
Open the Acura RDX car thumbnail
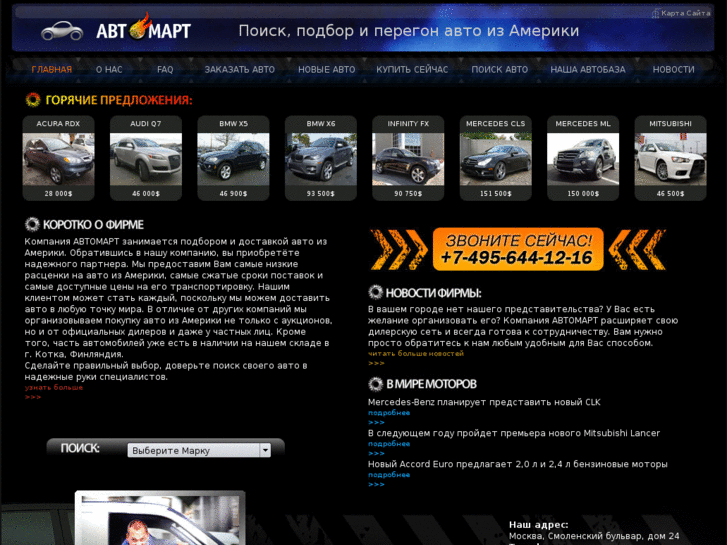click(58, 159)
